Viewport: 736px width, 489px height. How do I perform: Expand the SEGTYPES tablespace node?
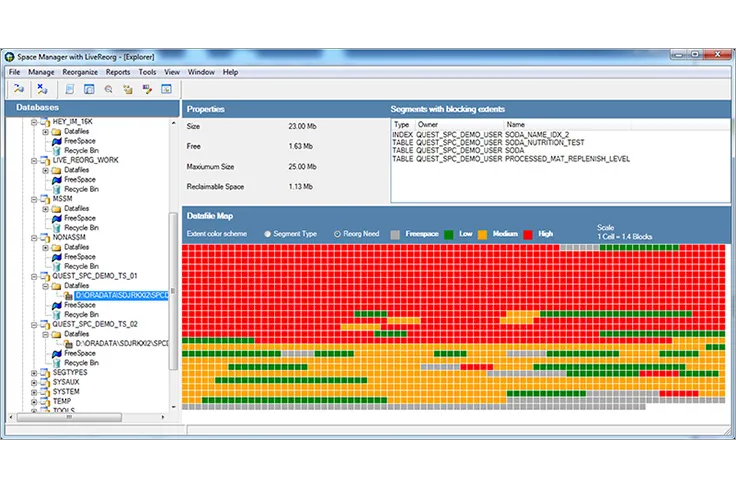click(x=34, y=373)
